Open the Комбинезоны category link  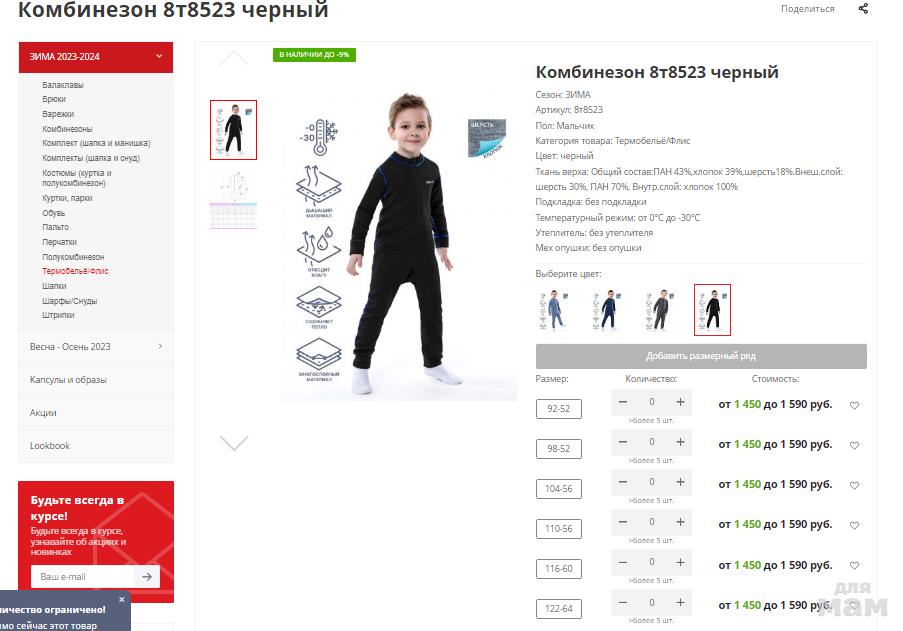tap(67, 129)
